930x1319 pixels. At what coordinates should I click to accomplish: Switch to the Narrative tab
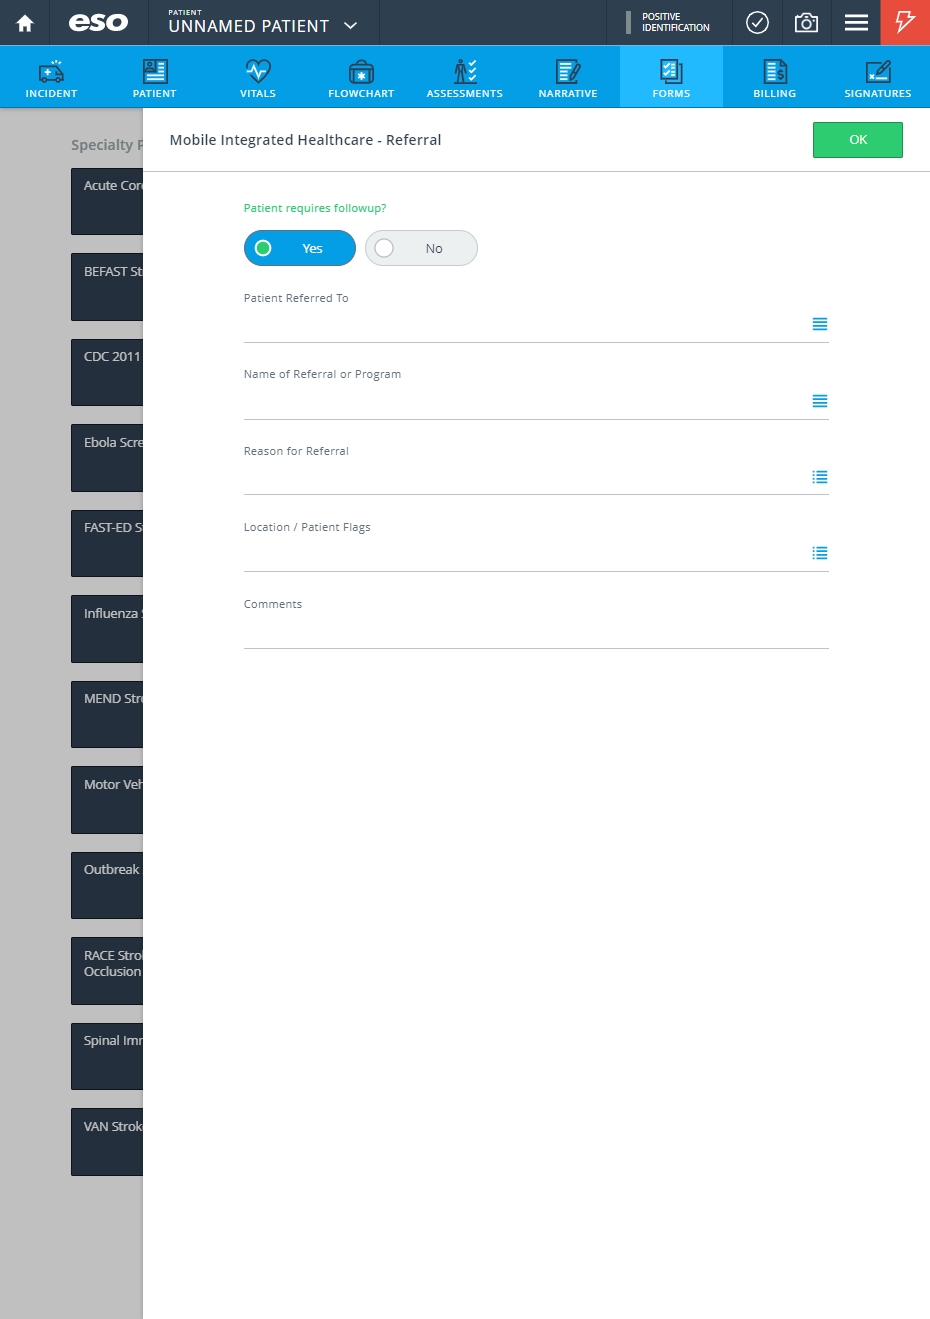pos(568,78)
